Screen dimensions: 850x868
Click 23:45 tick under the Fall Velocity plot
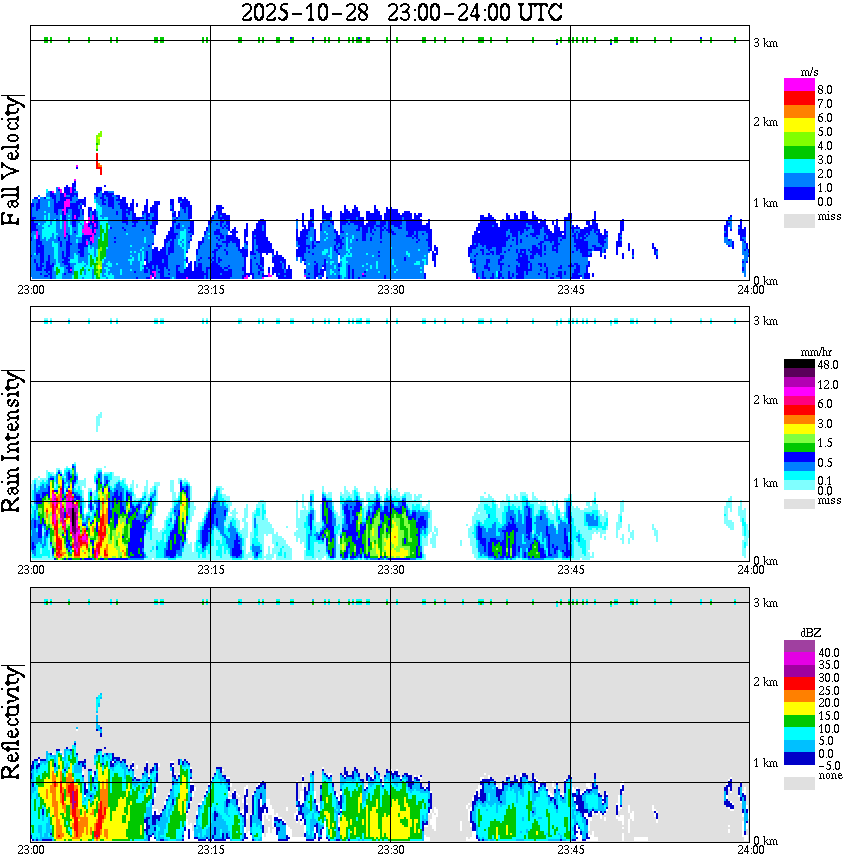[x=571, y=290]
